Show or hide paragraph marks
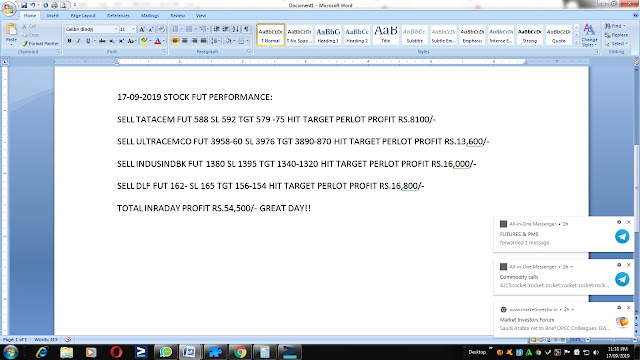Image resolution: width=640 pixels, height=360 pixels. point(246,29)
